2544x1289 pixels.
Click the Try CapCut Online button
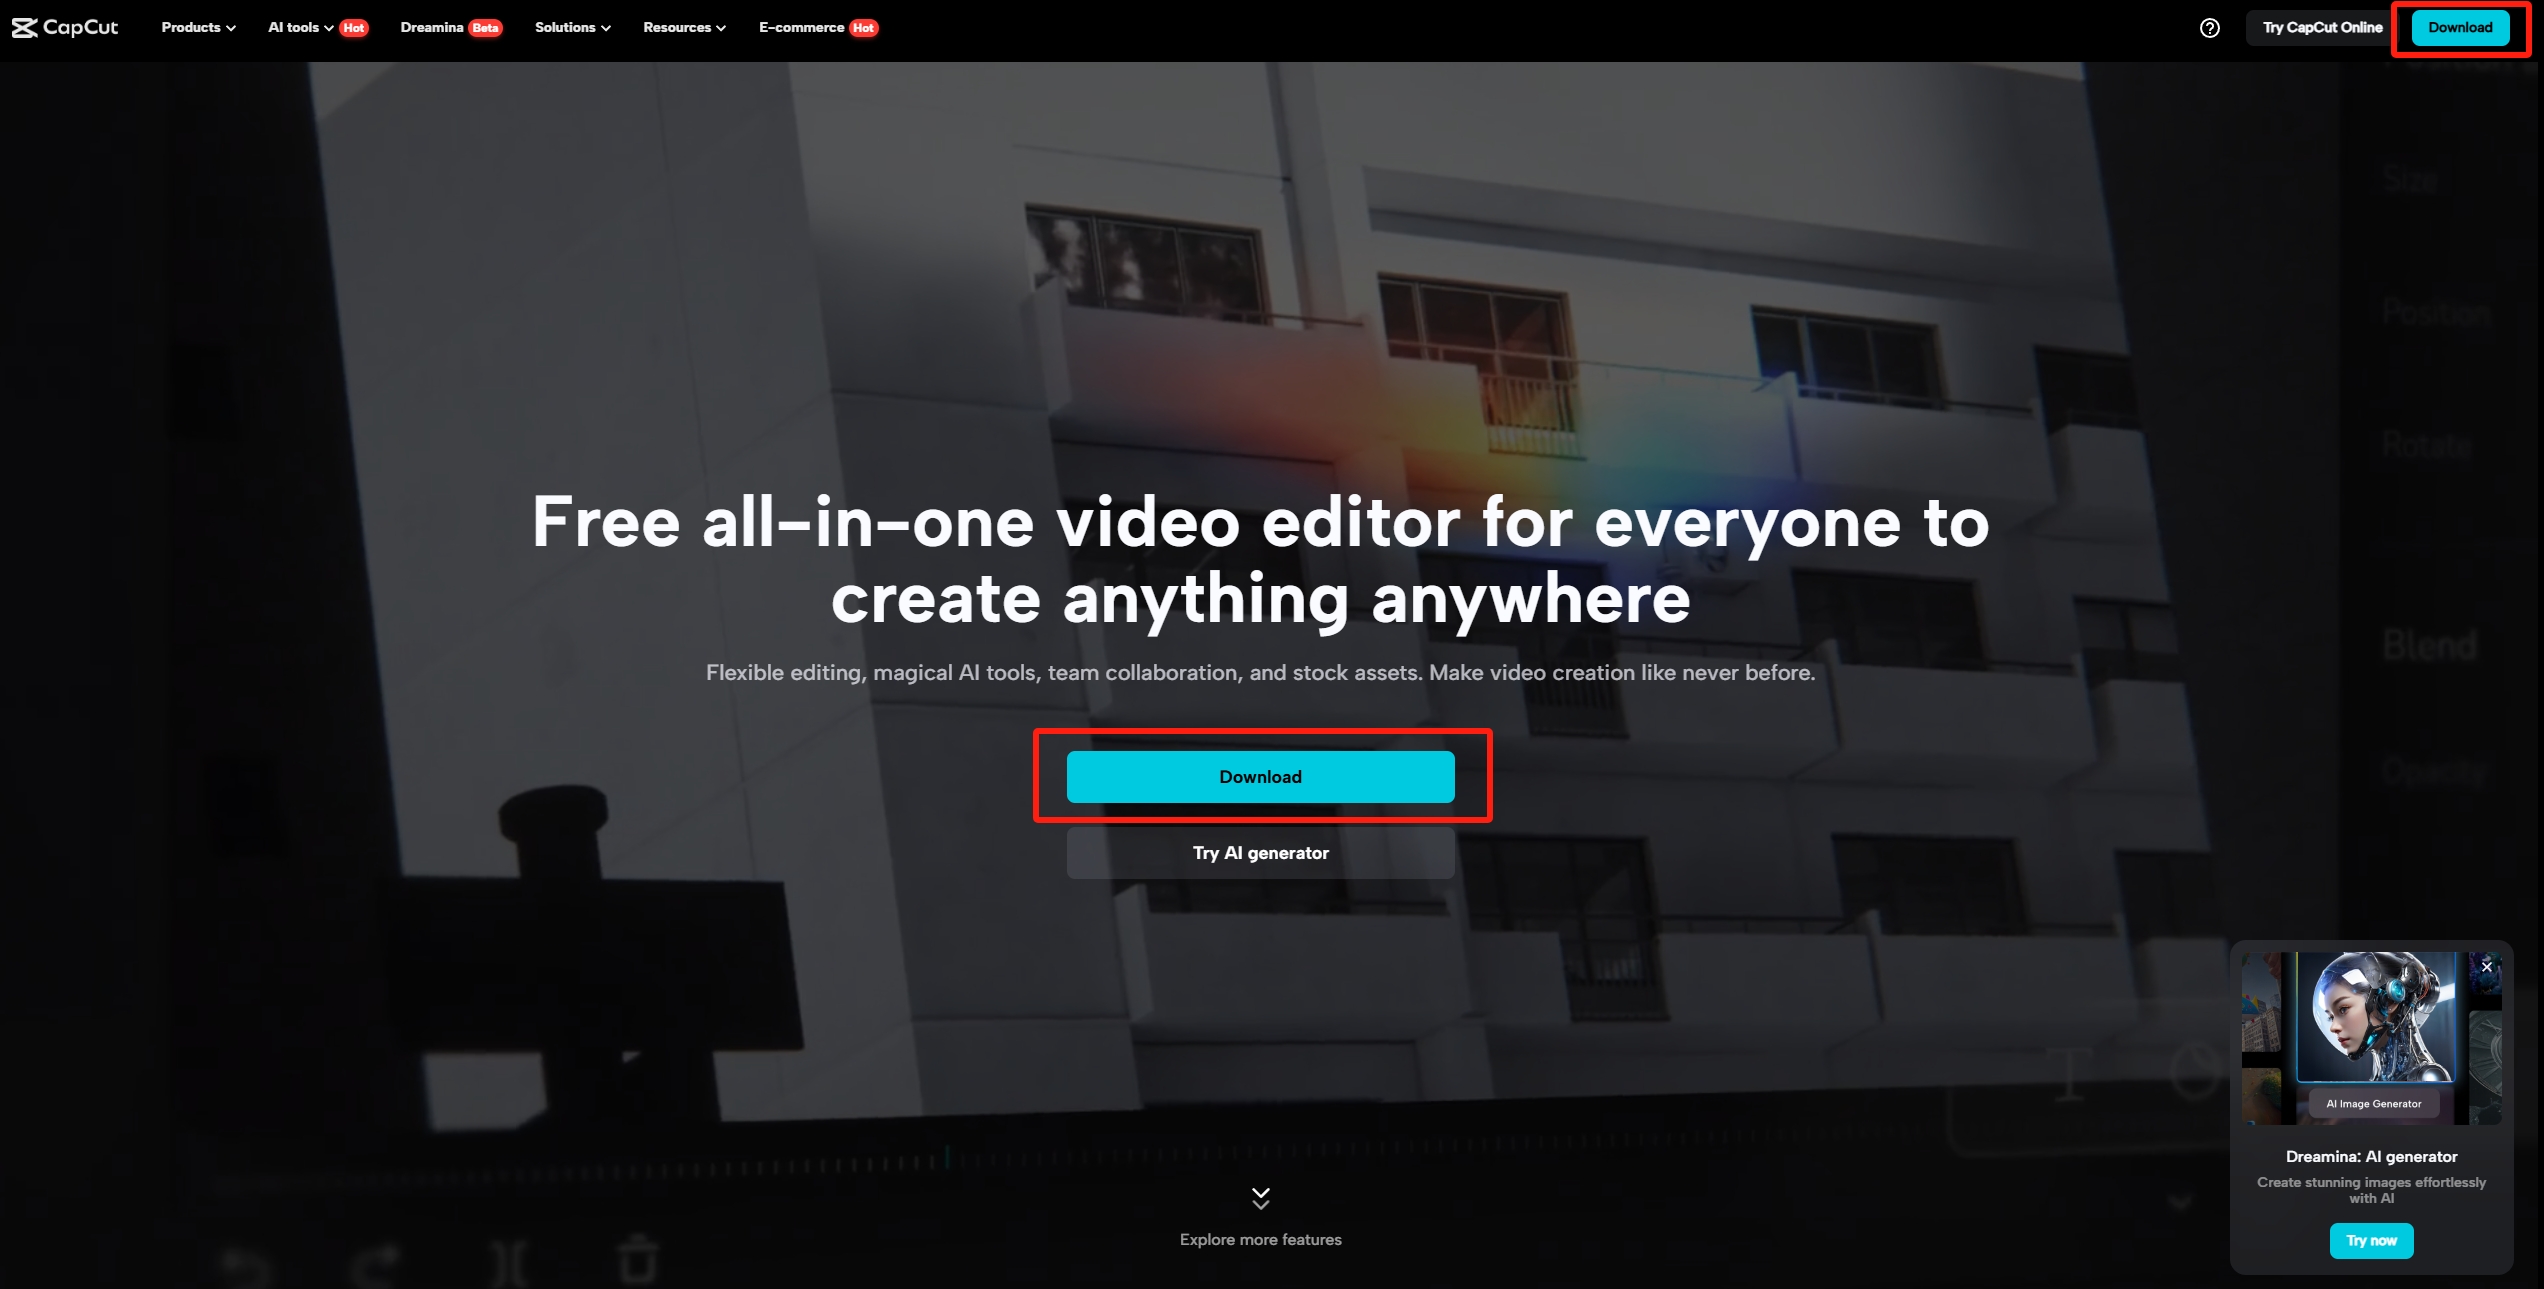click(2321, 28)
